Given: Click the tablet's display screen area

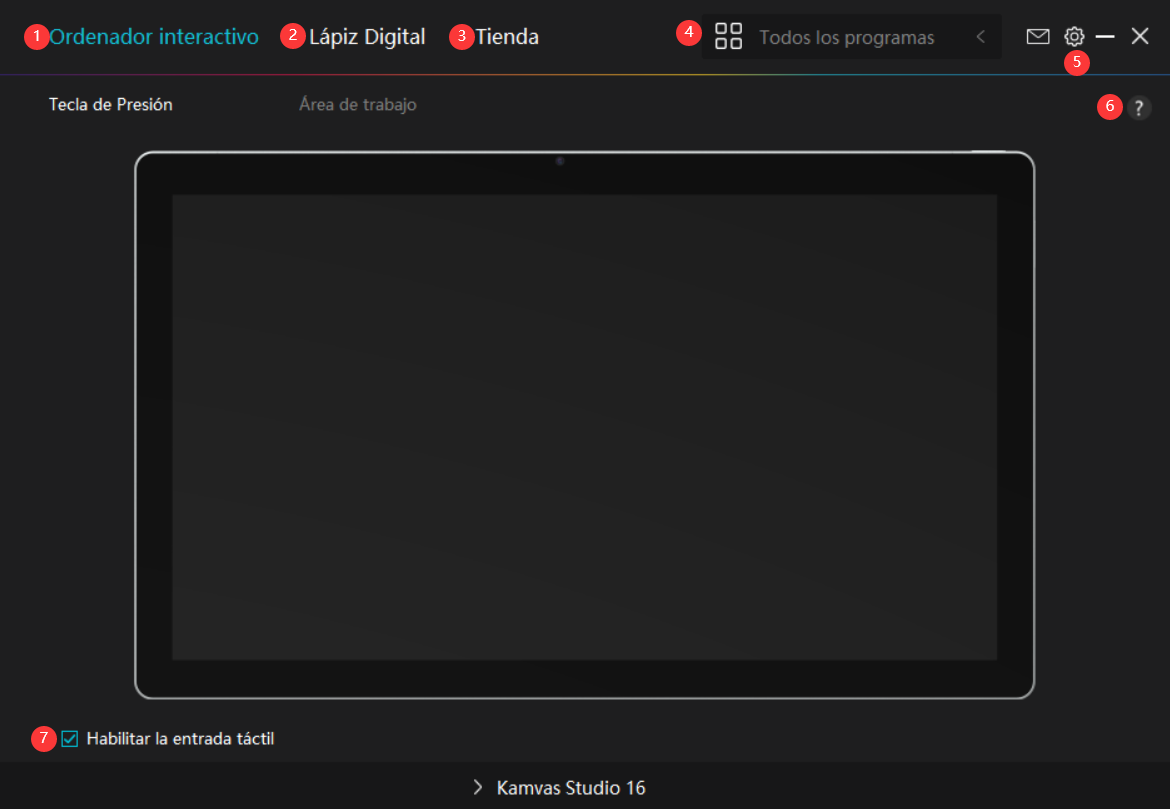Looking at the screenshot, I should (584, 427).
